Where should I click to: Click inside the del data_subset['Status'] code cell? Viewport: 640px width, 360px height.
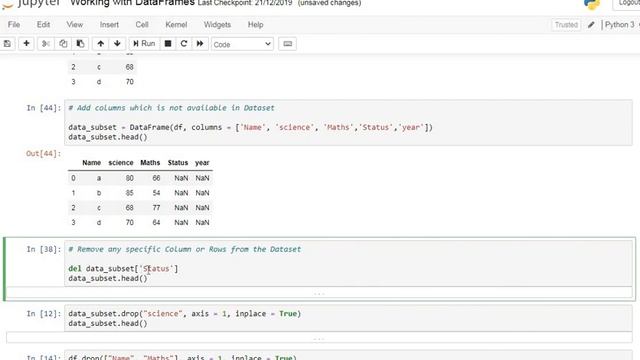[x=348, y=263]
